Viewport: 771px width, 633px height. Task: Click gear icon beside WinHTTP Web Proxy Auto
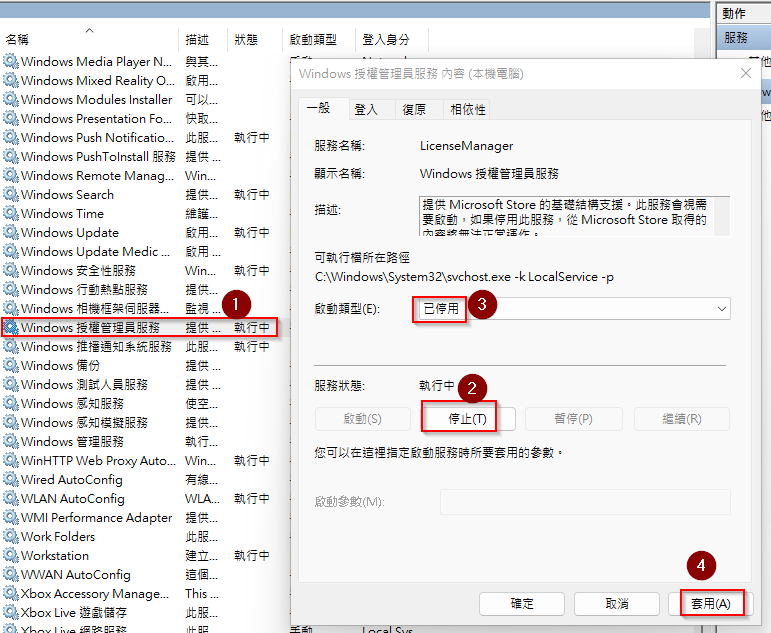point(10,460)
